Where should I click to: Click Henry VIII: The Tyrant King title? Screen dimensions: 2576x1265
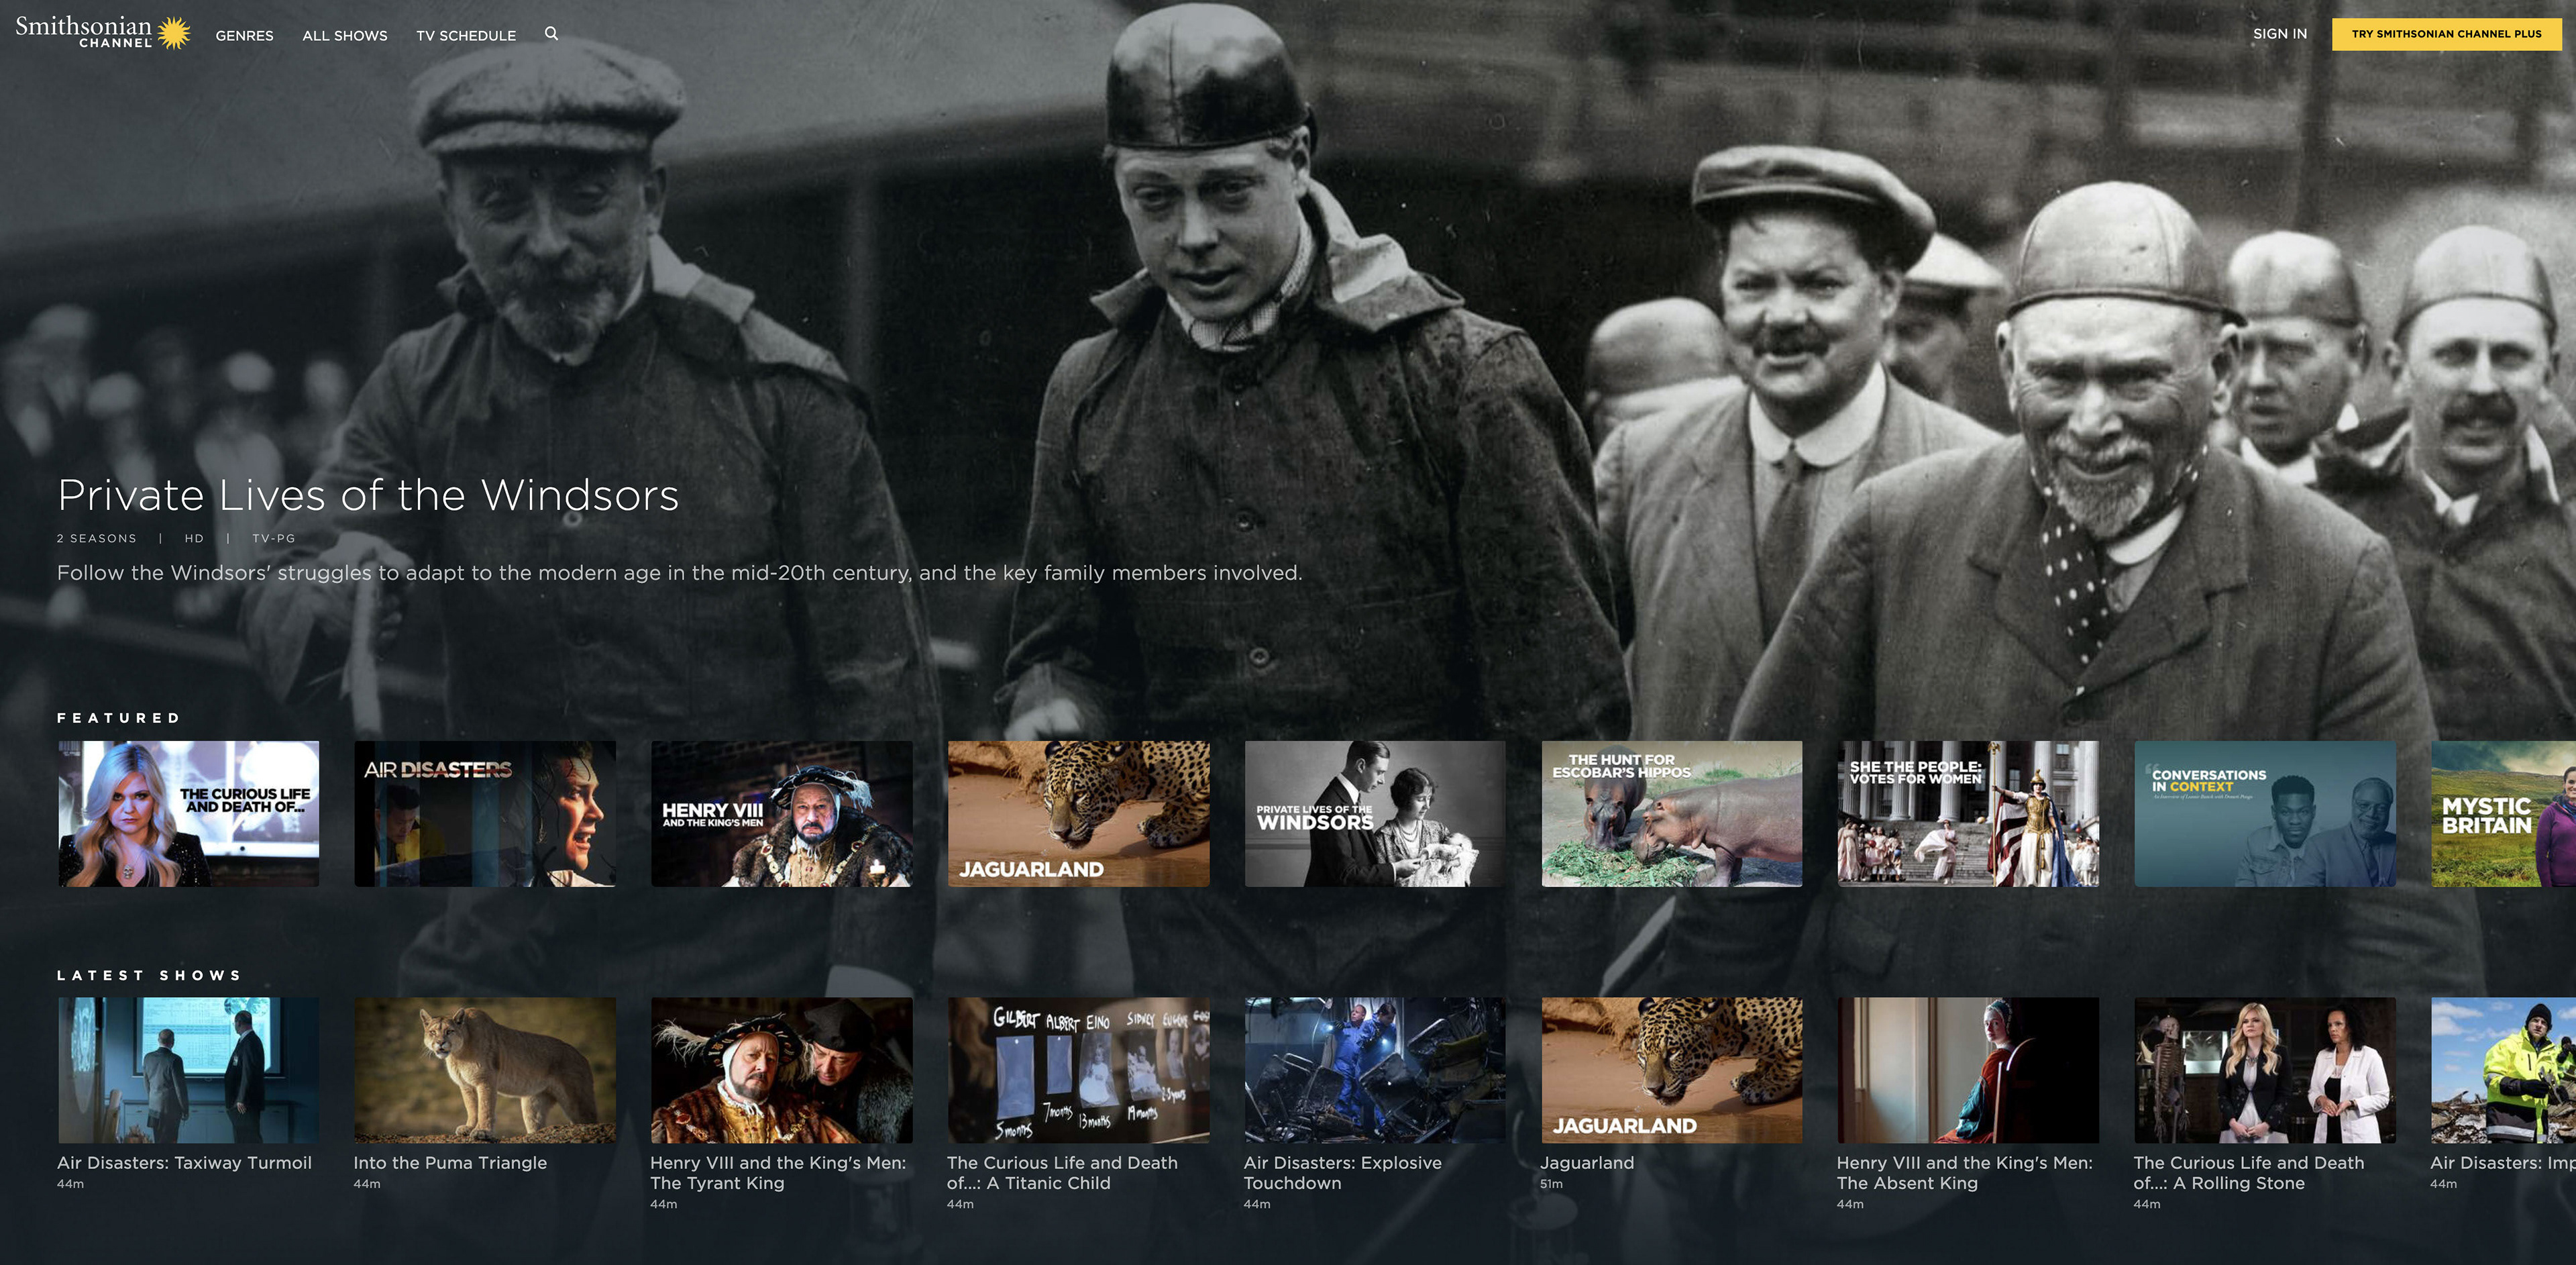(778, 1172)
